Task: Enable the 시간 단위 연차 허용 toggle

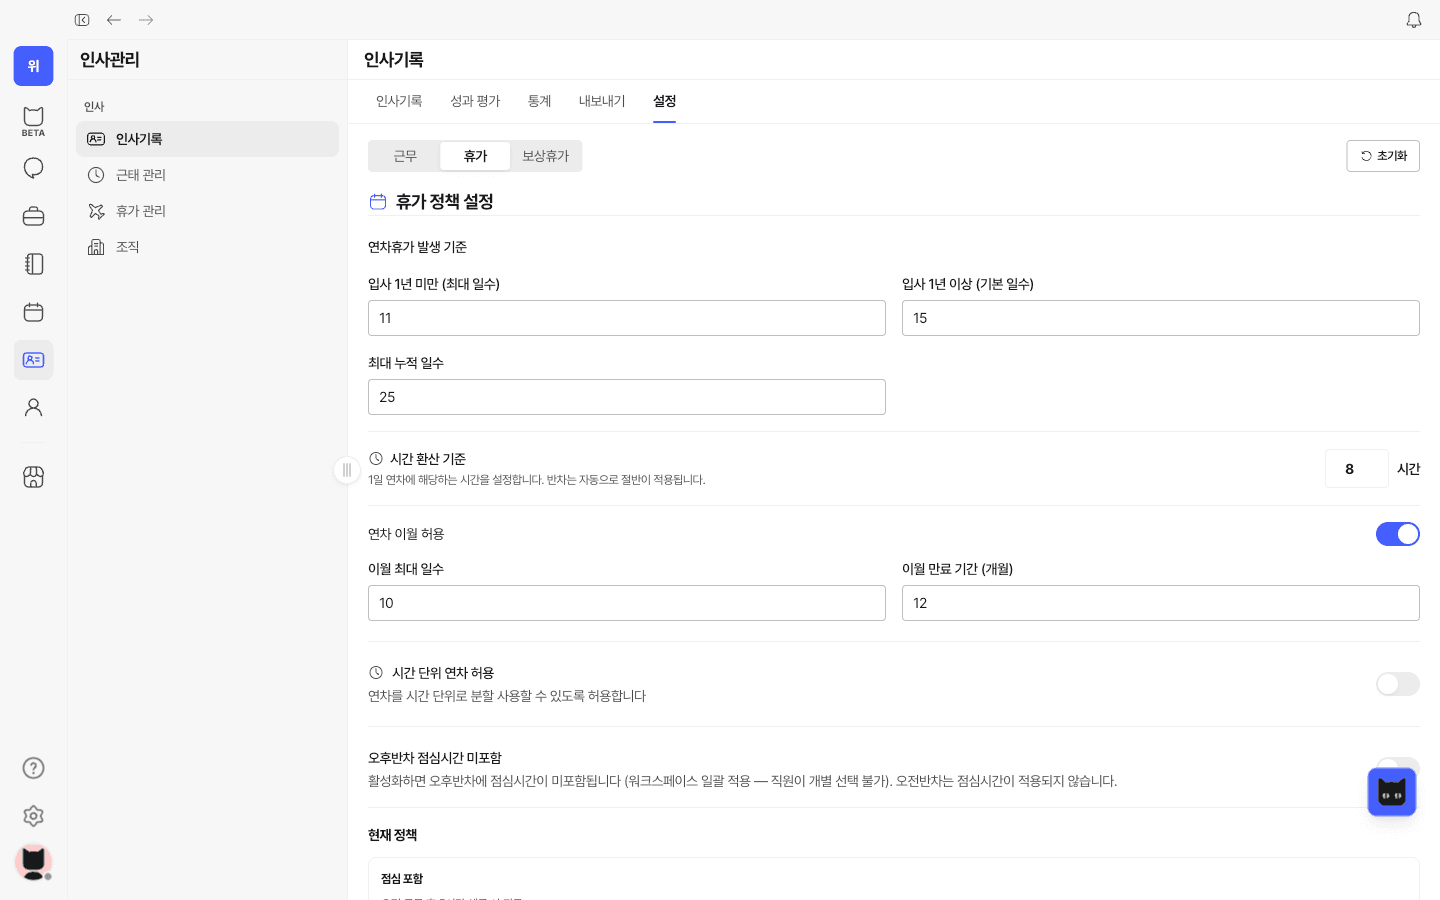Action: pos(1398,684)
